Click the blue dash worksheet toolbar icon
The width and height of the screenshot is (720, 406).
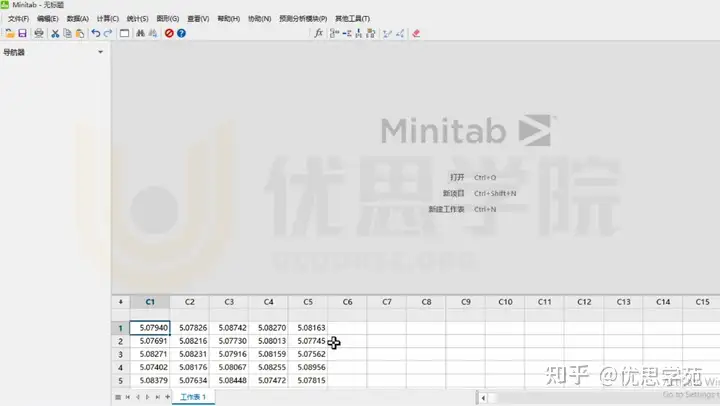(x=347, y=34)
